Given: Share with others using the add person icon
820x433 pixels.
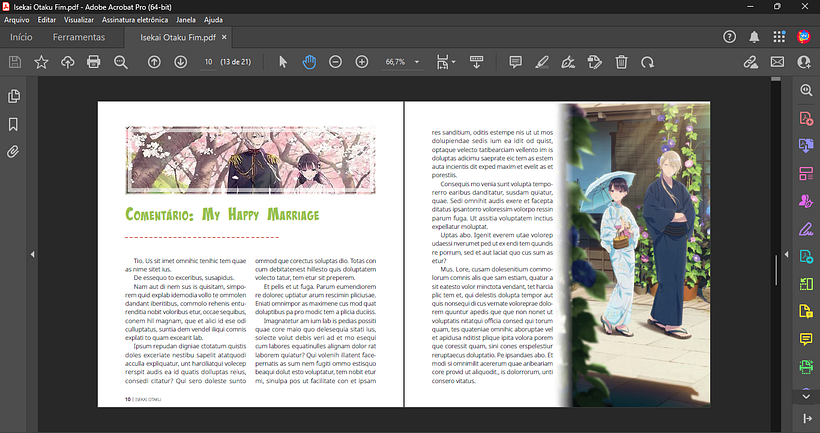Looking at the screenshot, I should 804,62.
